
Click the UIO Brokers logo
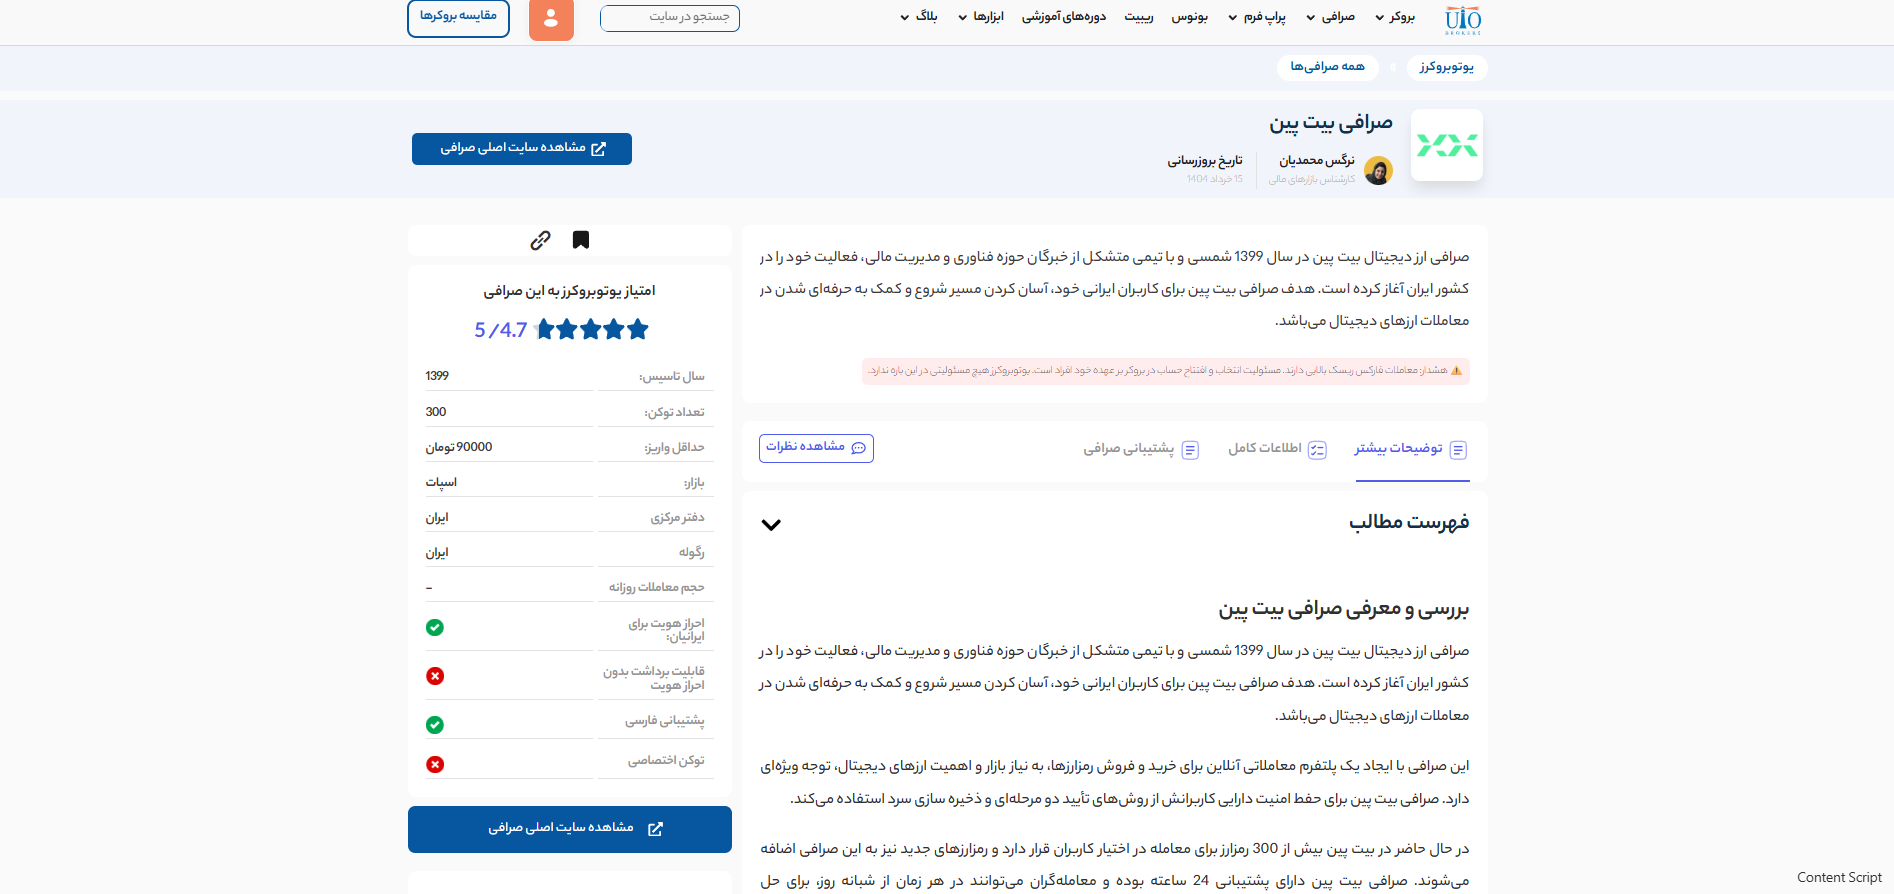[1463, 20]
